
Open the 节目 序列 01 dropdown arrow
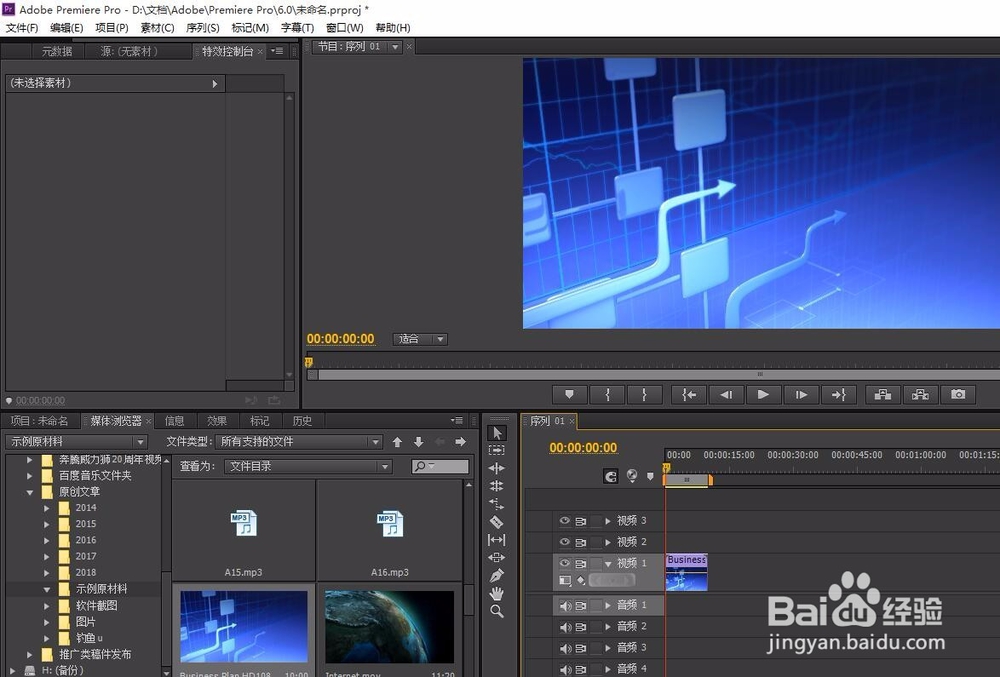[x=395, y=47]
